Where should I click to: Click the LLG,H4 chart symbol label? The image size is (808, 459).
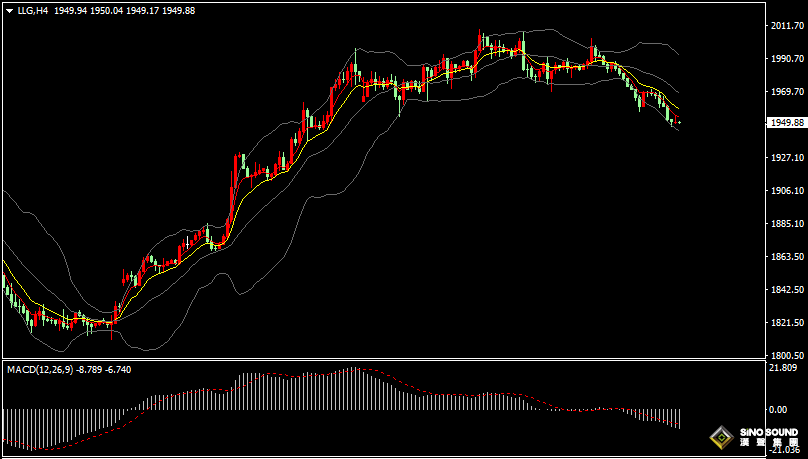pyautogui.click(x=33, y=10)
